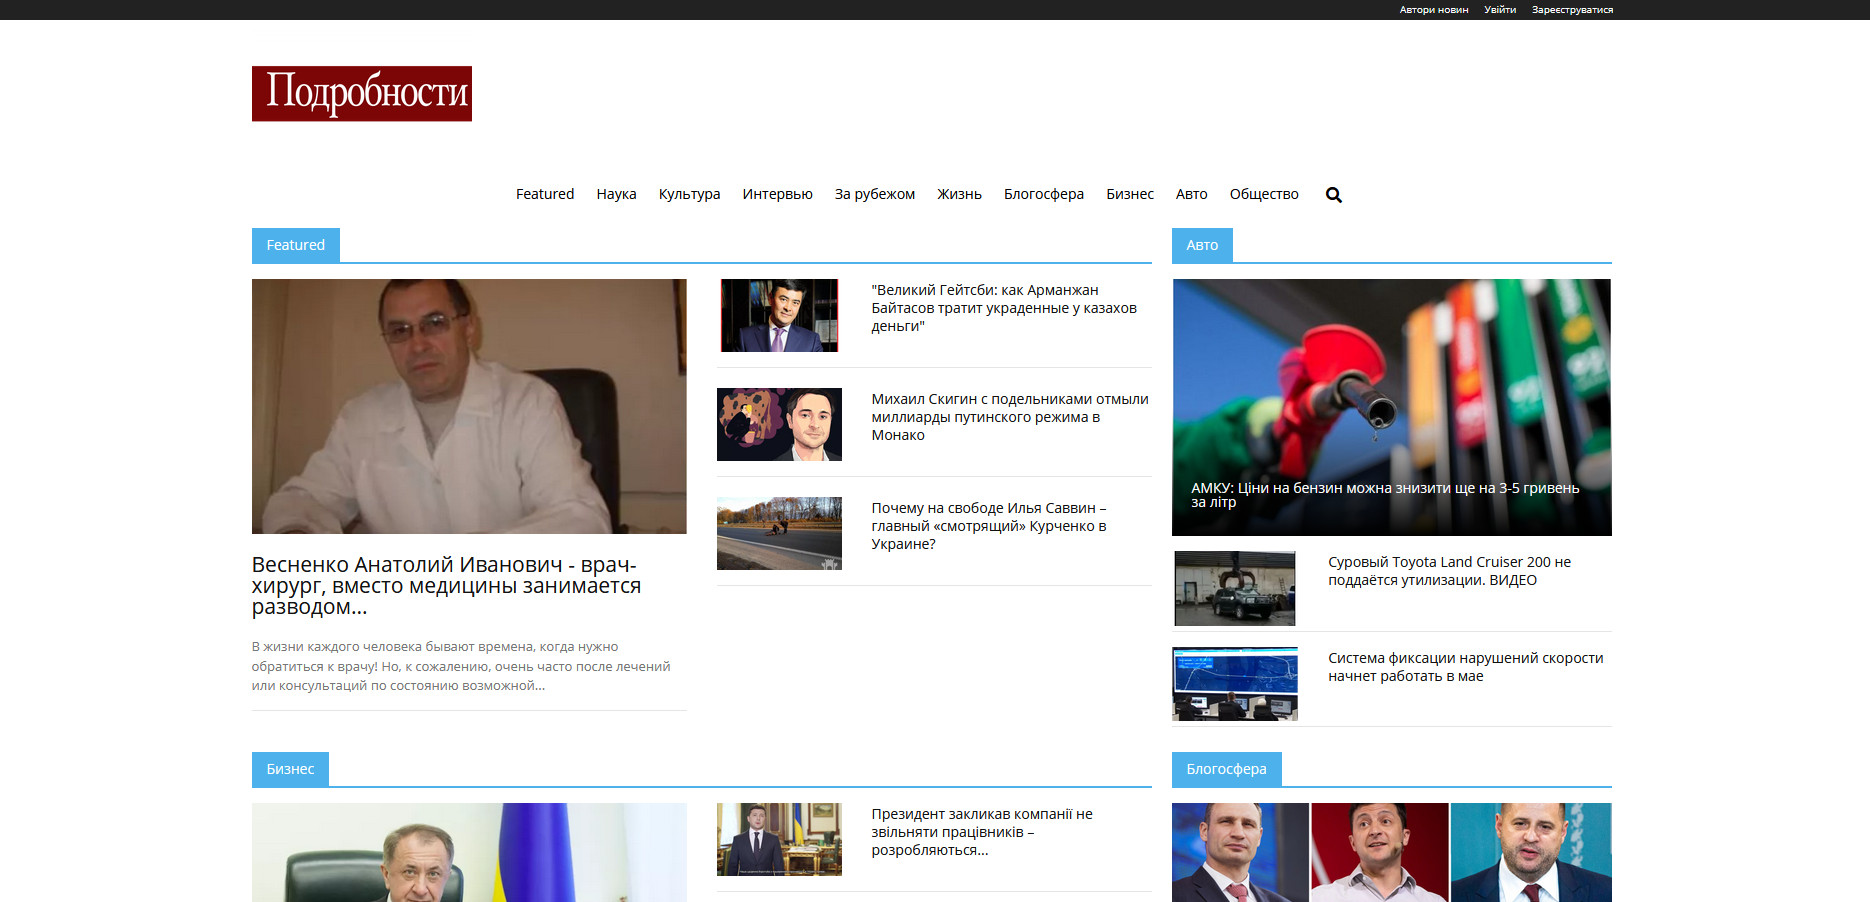Click the Зареєструватися link

1572,10
